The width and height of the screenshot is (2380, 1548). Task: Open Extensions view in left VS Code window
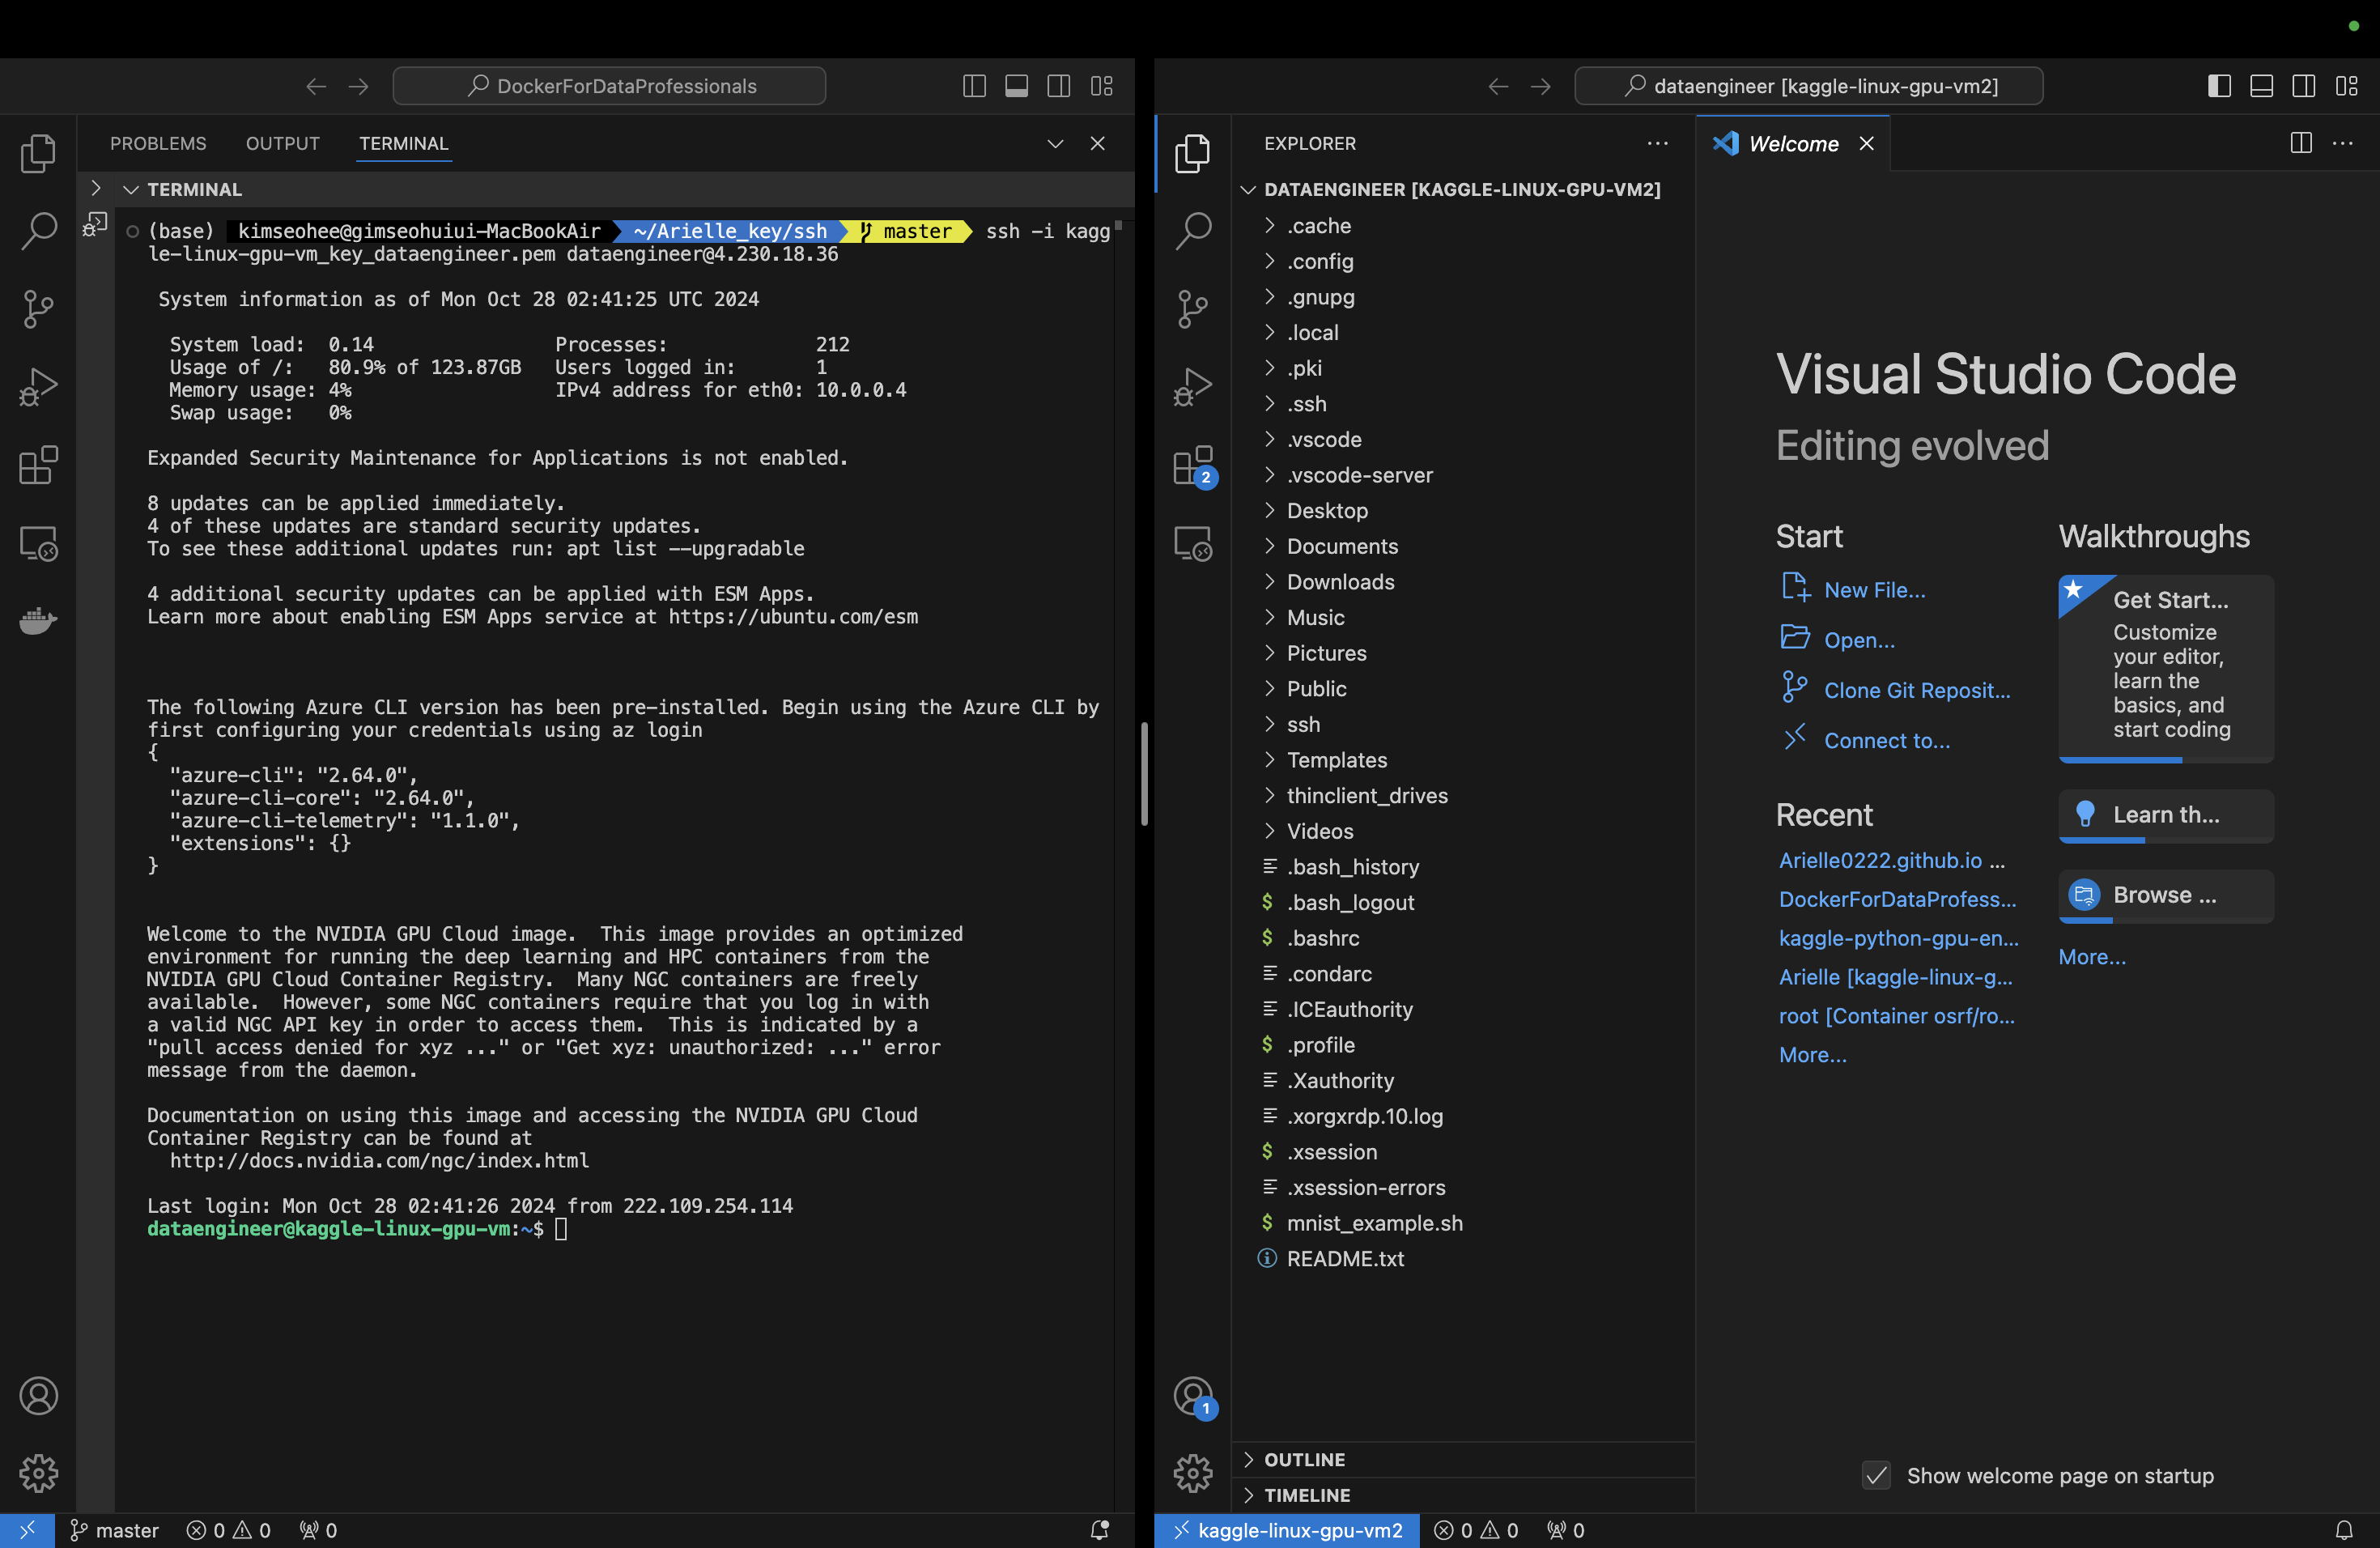pos(38,465)
